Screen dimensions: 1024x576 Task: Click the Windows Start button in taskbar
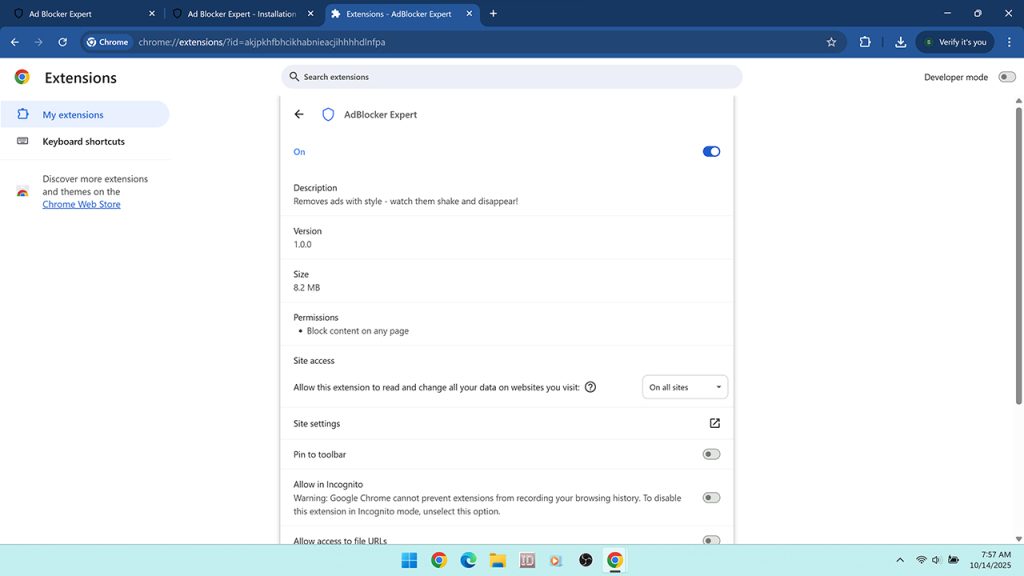pos(409,560)
